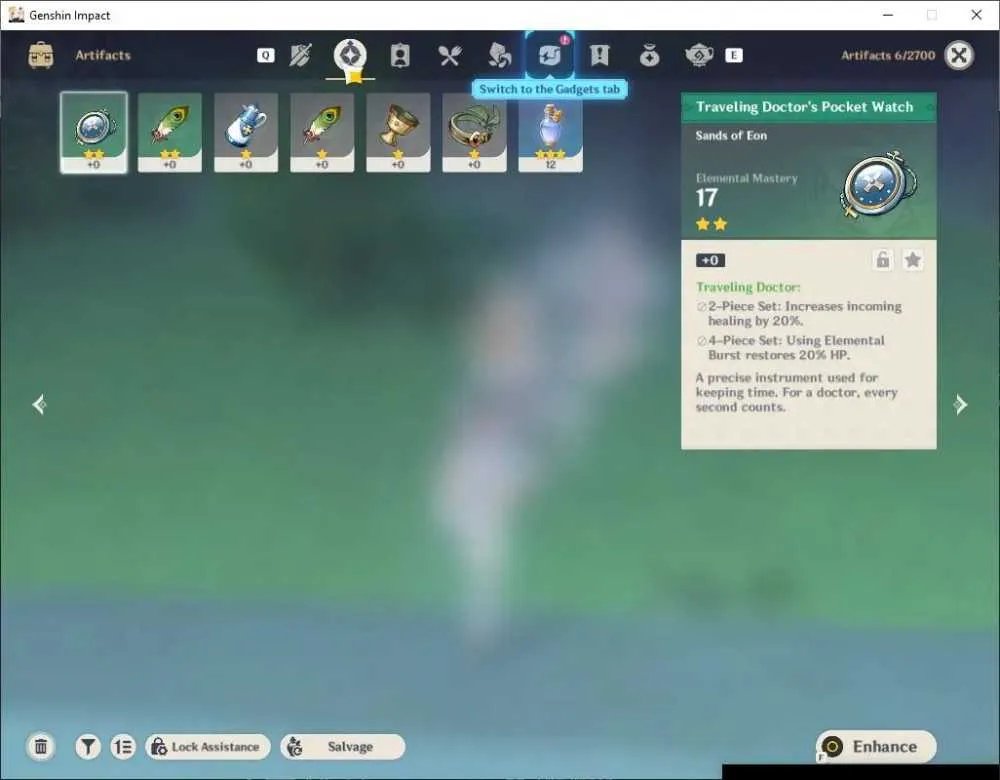Screen dimensions: 1000x780
Task: Open the Character Development Items tab
Action: [x=400, y=56]
